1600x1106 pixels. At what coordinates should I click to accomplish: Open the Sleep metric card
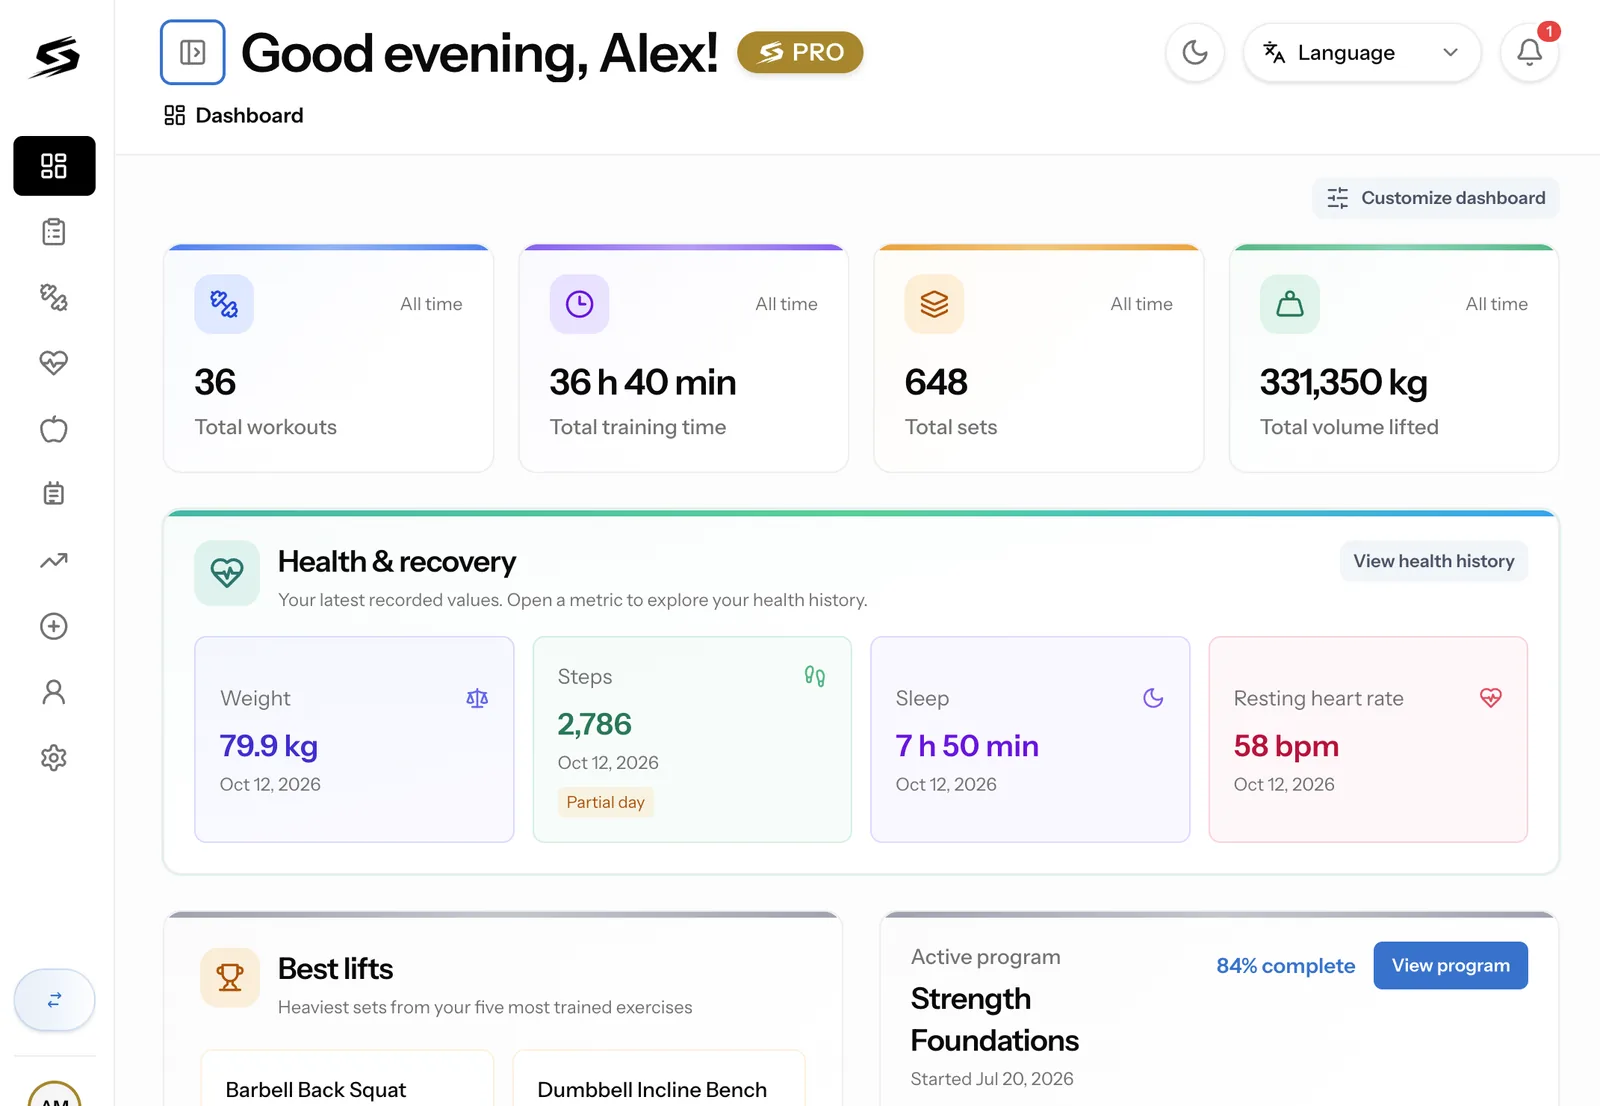(x=1030, y=739)
